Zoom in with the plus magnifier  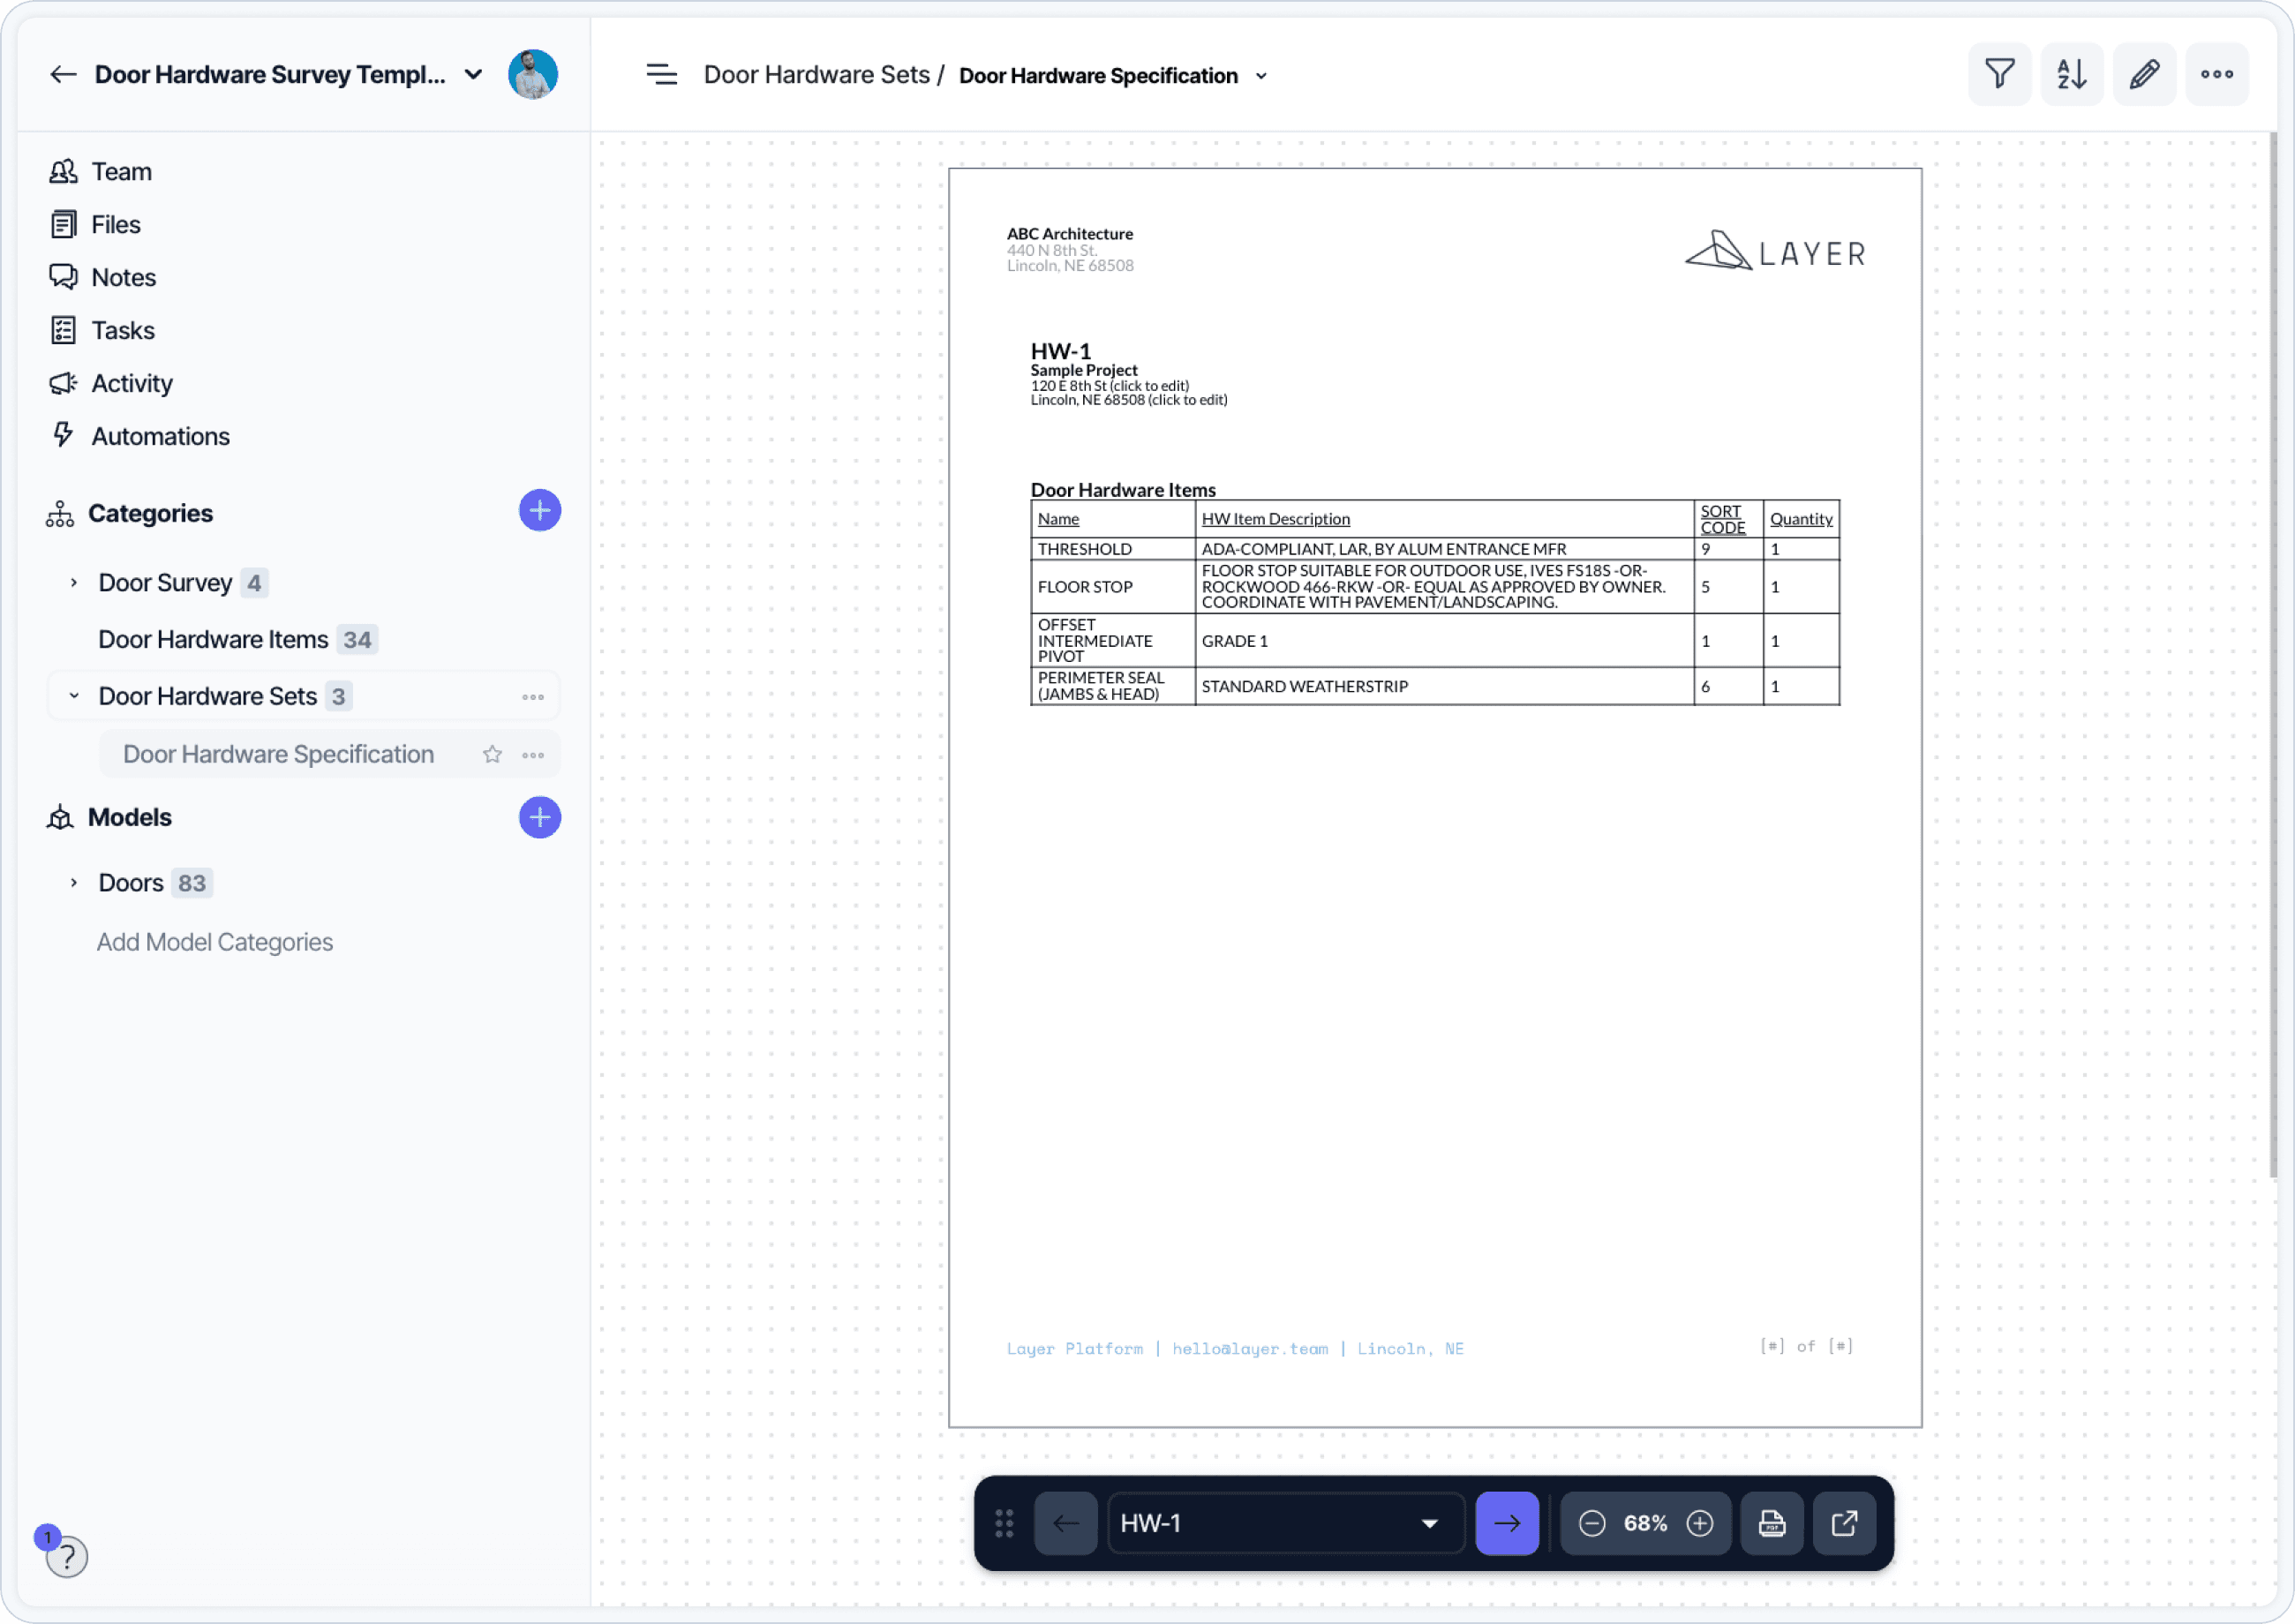(x=1699, y=1523)
